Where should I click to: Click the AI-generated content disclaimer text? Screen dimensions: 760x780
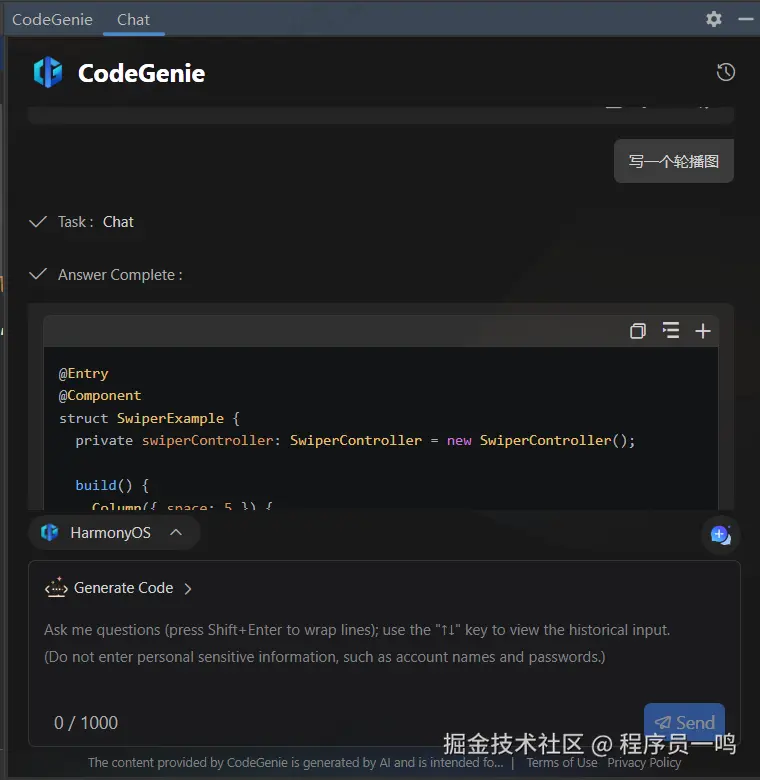click(x=295, y=763)
